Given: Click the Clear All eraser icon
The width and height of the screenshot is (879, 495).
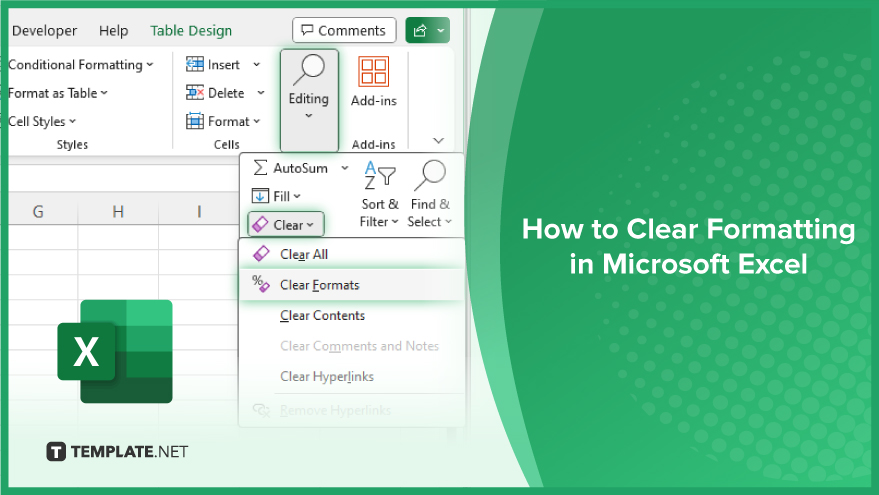Looking at the screenshot, I should click(x=261, y=253).
